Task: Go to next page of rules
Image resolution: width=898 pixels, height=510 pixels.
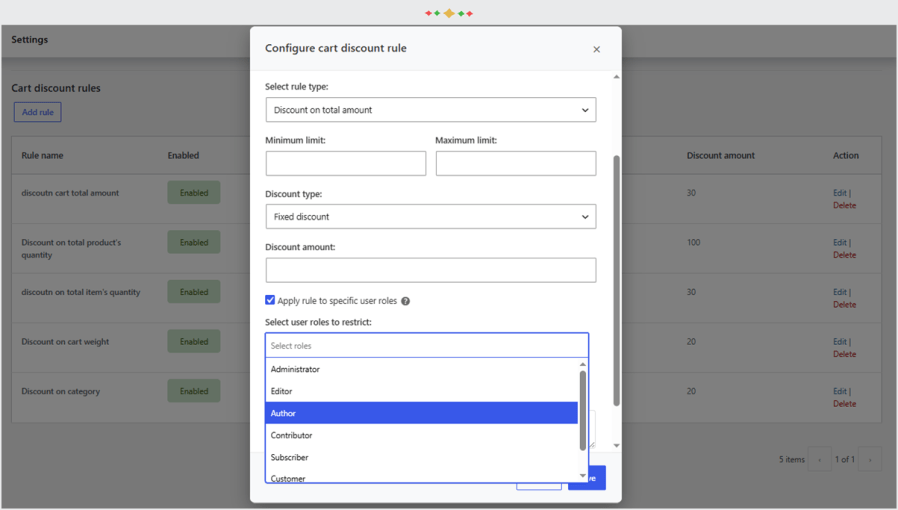Action: 870,460
